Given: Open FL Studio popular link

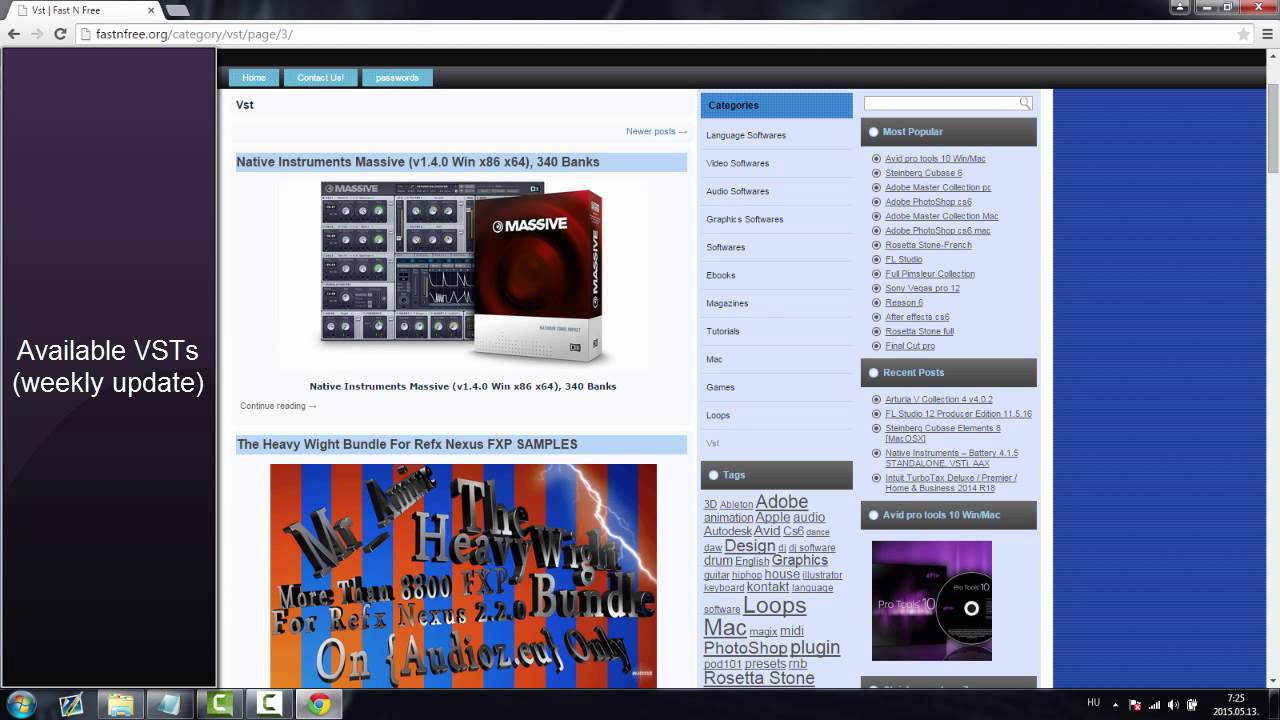Looking at the screenshot, I should pos(904,259).
